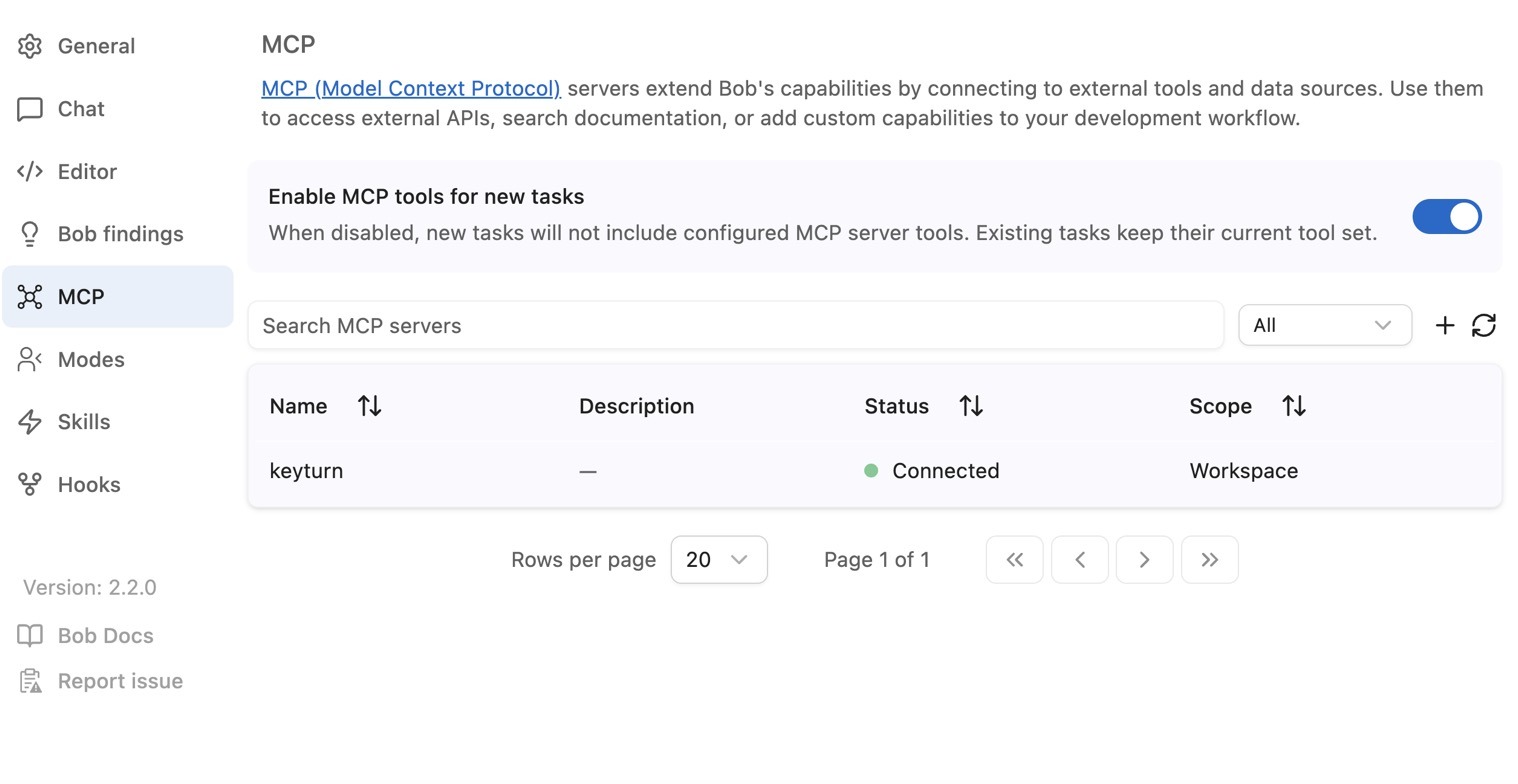Click the Scope column header label
The width and height of the screenshot is (1518, 784).
[x=1220, y=406]
